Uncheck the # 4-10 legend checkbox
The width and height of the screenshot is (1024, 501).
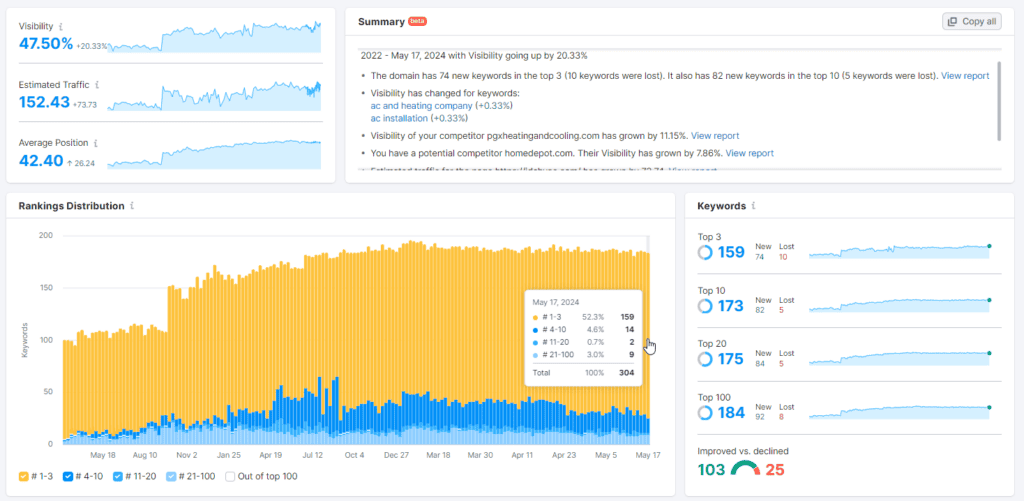[67, 476]
